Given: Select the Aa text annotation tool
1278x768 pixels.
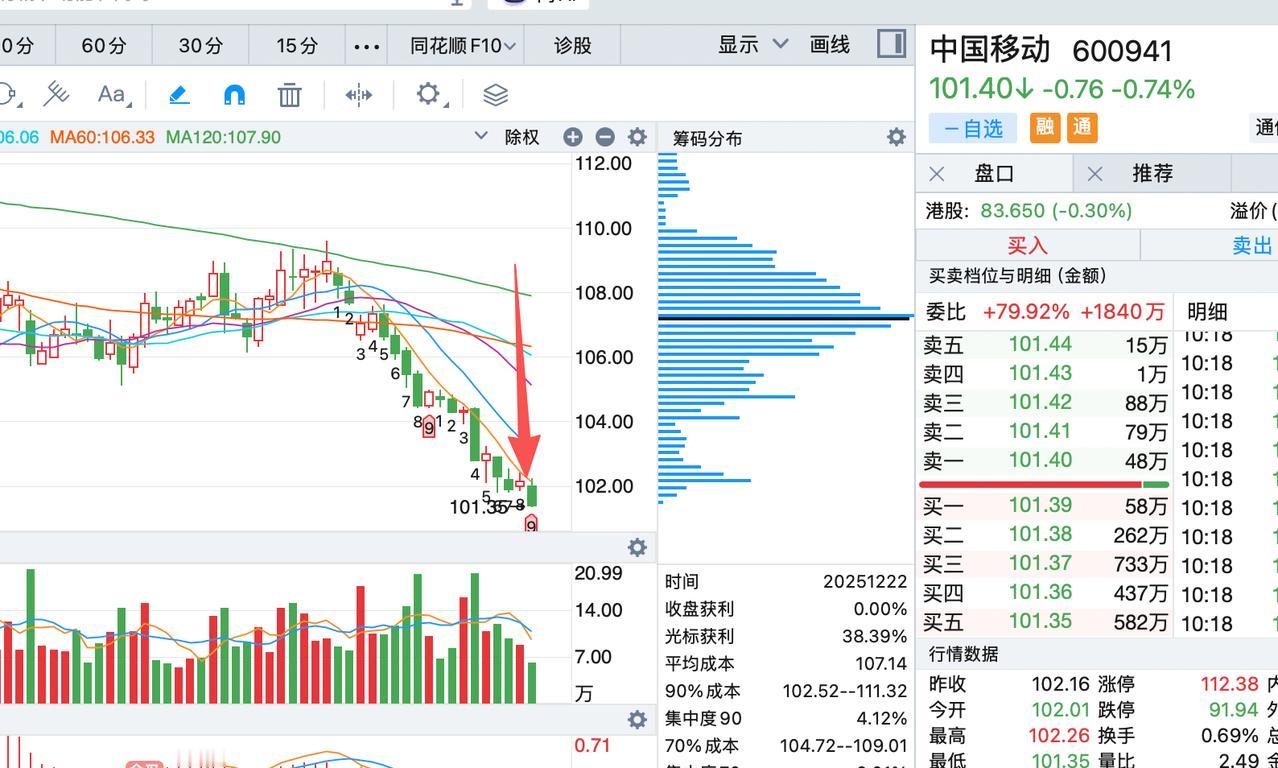Looking at the screenshot, I should [x=108, y=95].
